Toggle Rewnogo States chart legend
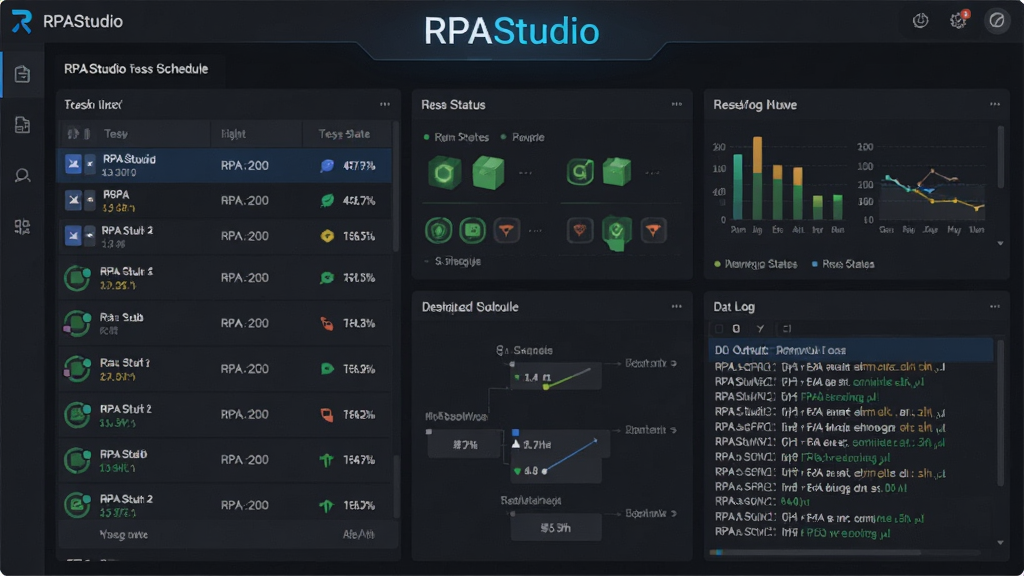1024x576 pixels. click(756, 264)
